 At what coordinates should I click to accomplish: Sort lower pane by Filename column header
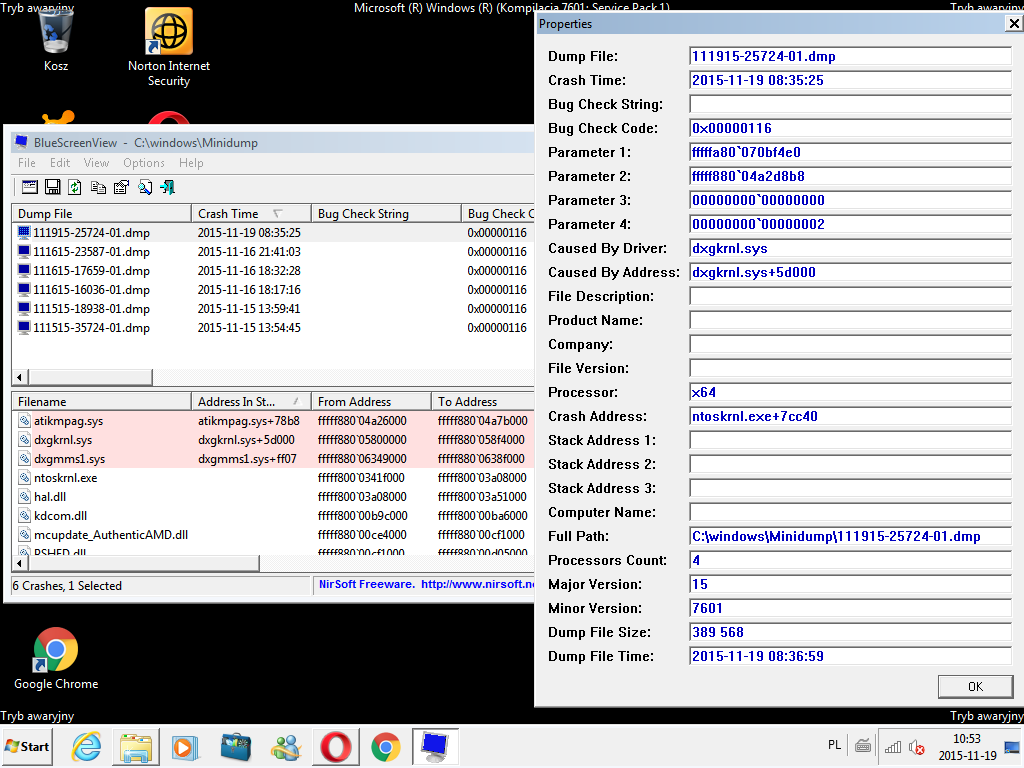coord(101,402)
